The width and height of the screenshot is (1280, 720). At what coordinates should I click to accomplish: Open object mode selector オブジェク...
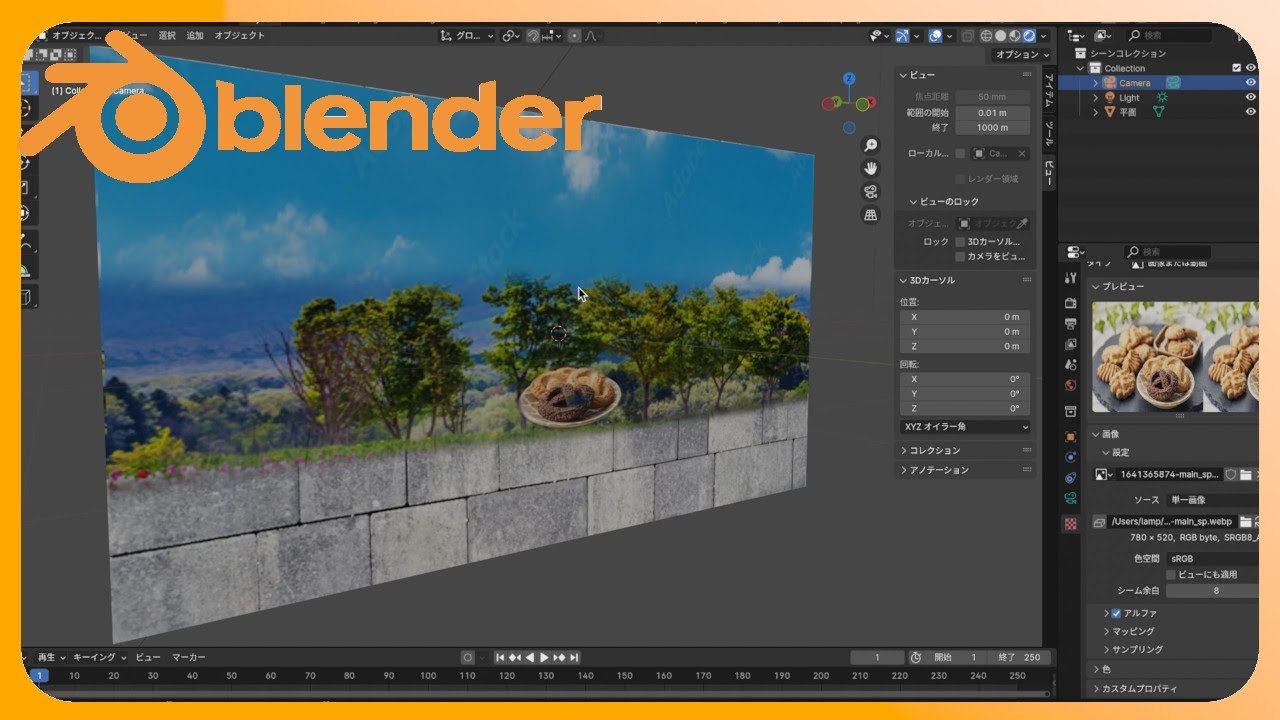(x=75, y=35)
